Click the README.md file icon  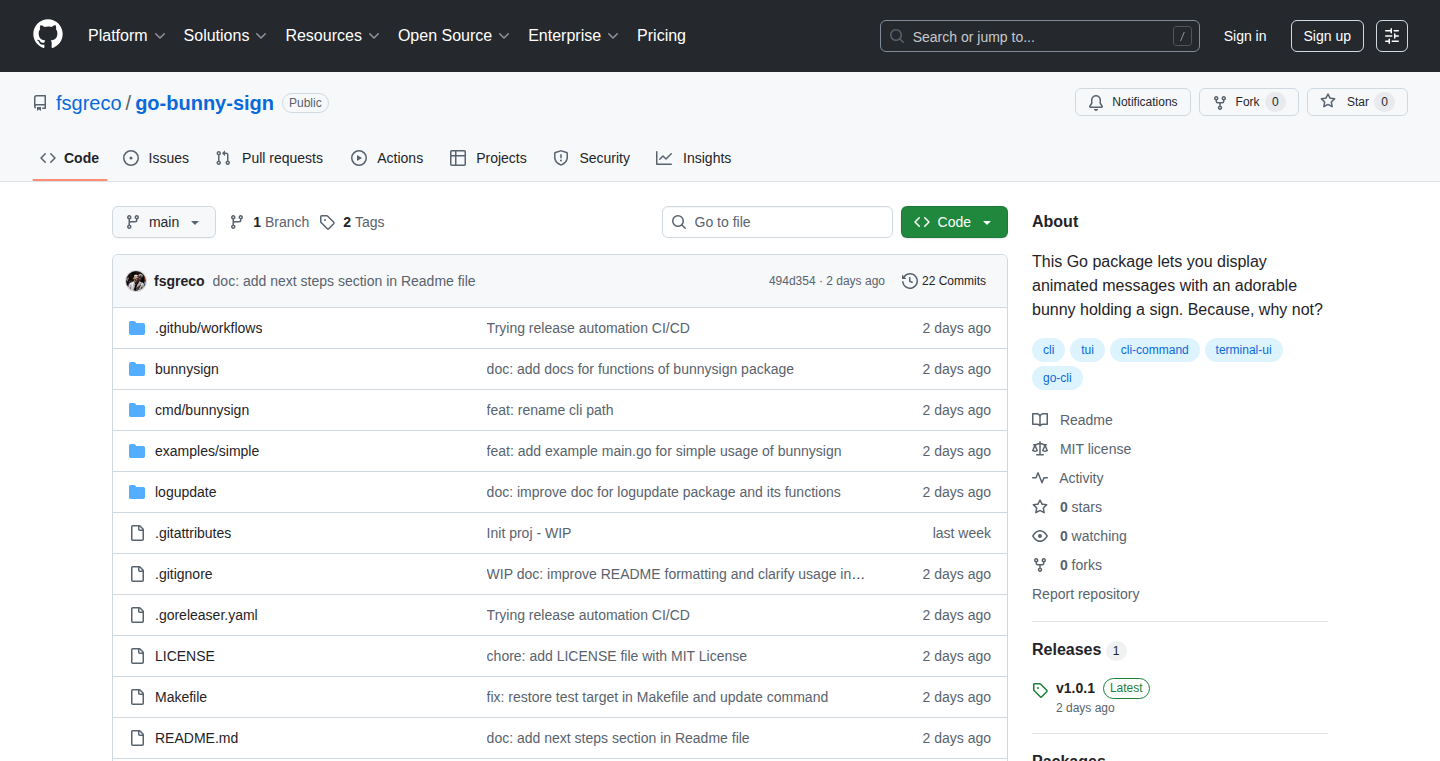coord(137,738)
